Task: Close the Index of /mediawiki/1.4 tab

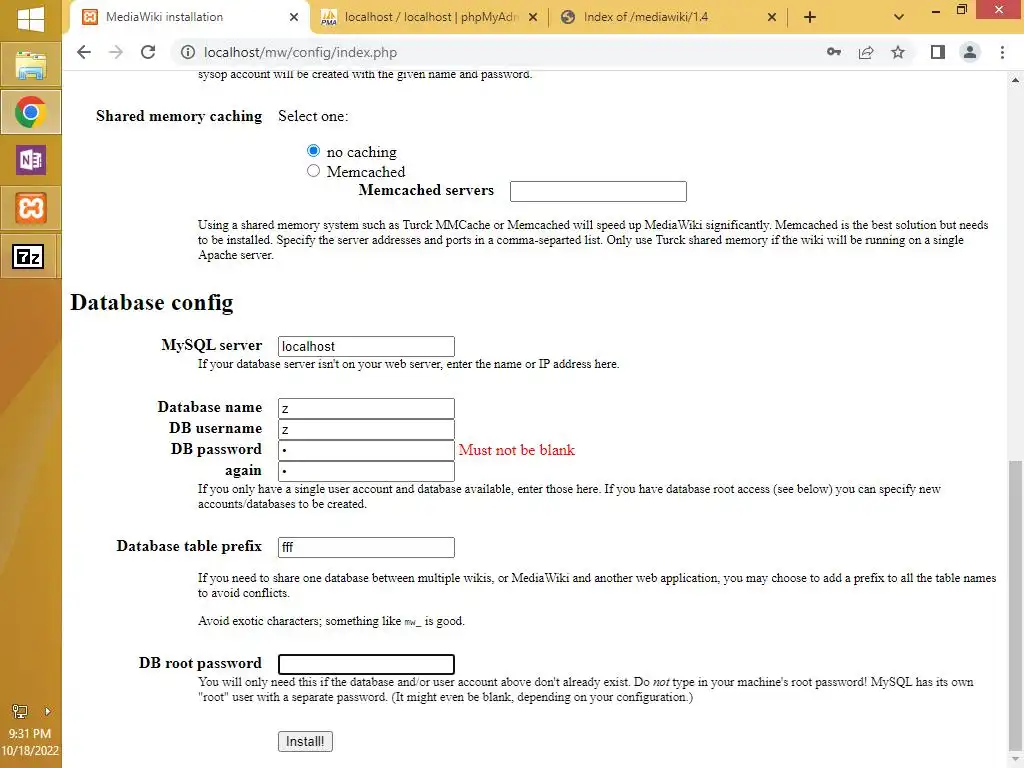Action: [x=772, y=17]
